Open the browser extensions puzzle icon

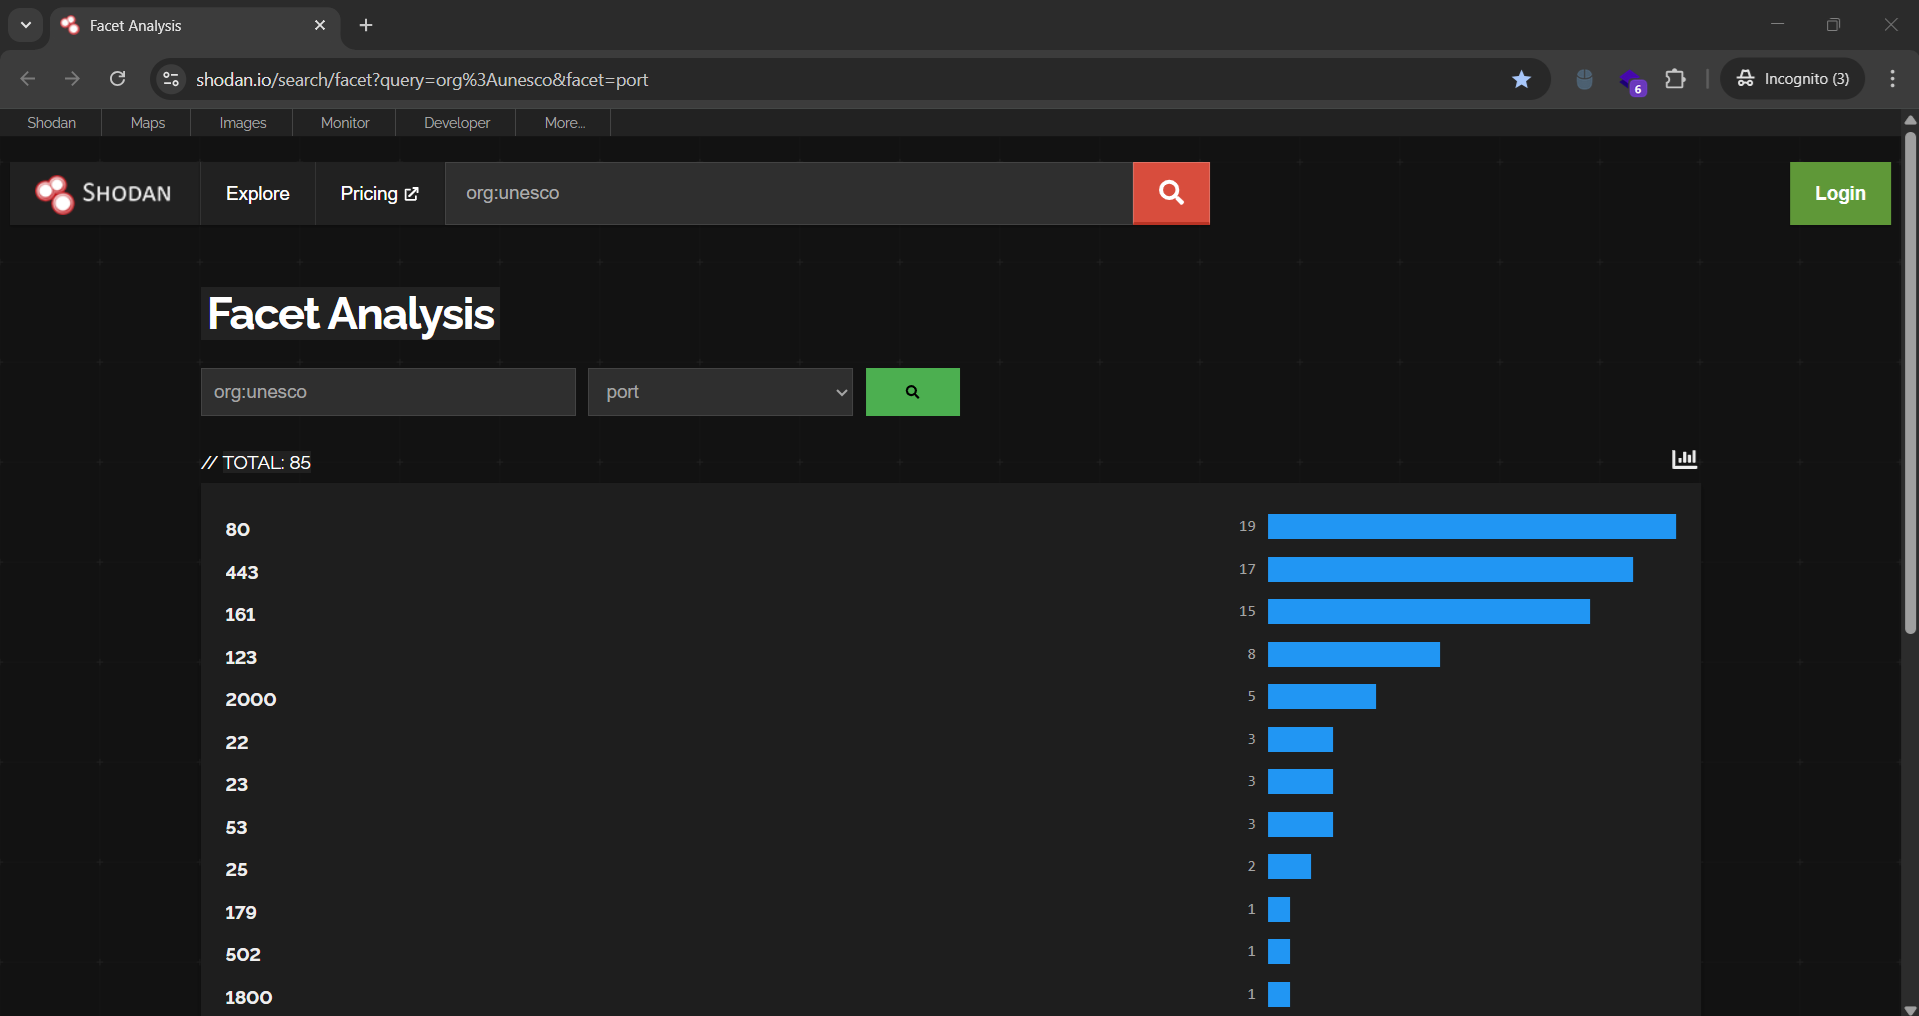pos(1675,79)
